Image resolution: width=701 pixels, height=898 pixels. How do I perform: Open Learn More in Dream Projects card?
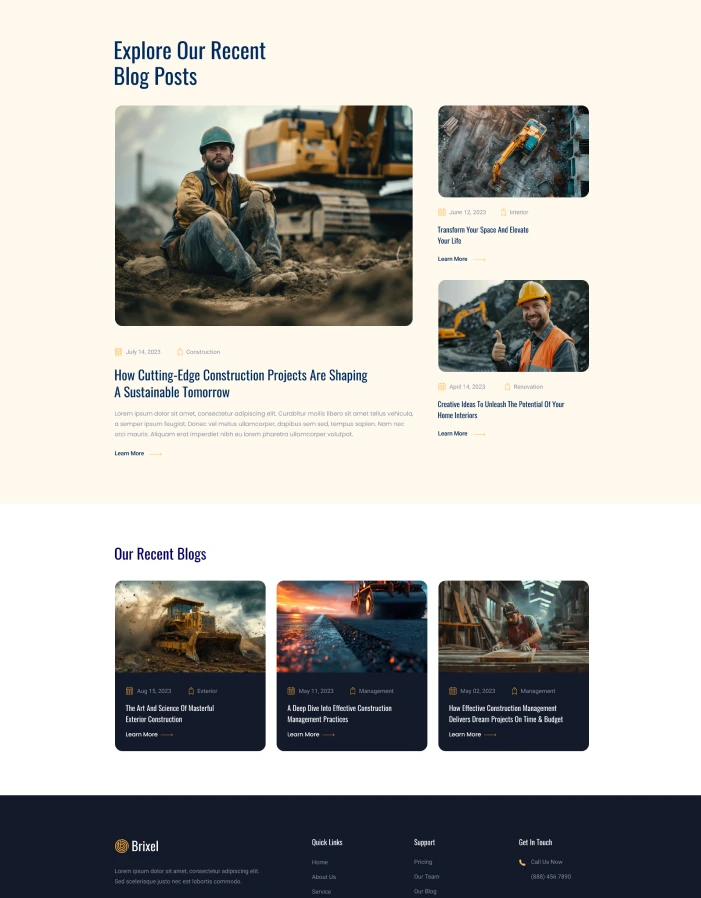[x=464, y=734]
